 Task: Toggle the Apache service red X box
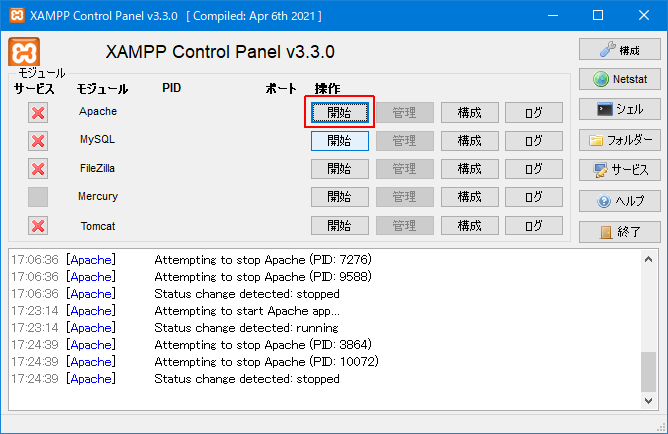[x=38, y=113]
